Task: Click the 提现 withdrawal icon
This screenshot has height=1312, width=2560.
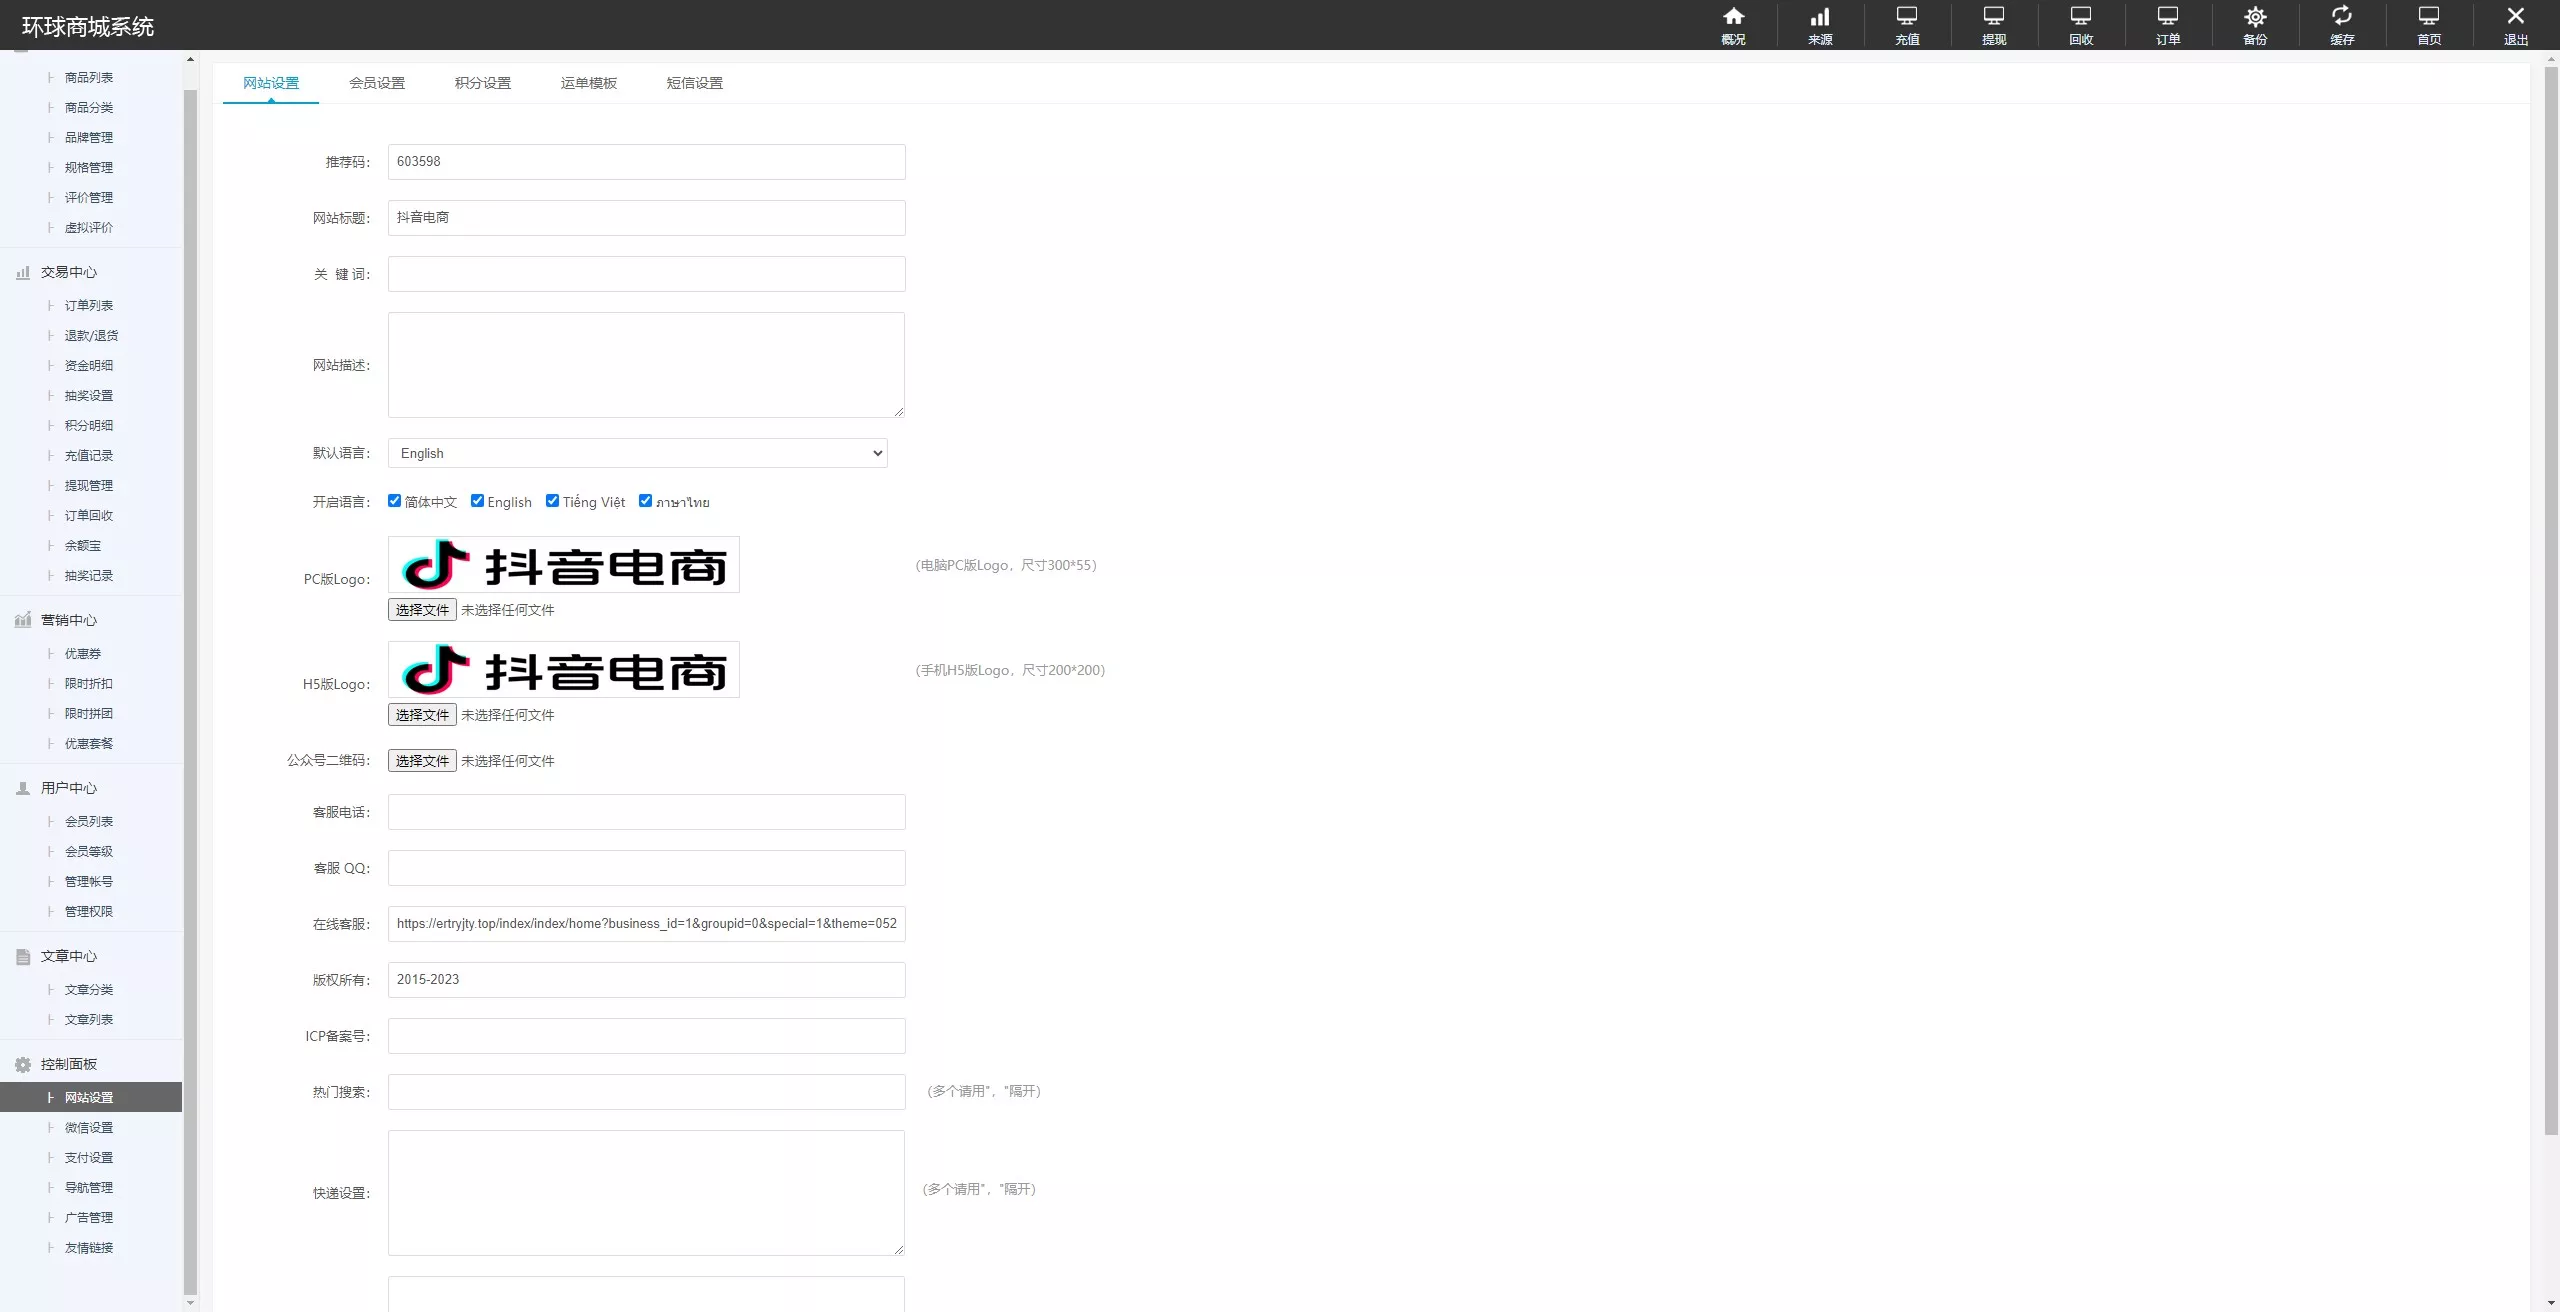Action: point(1993,25)
